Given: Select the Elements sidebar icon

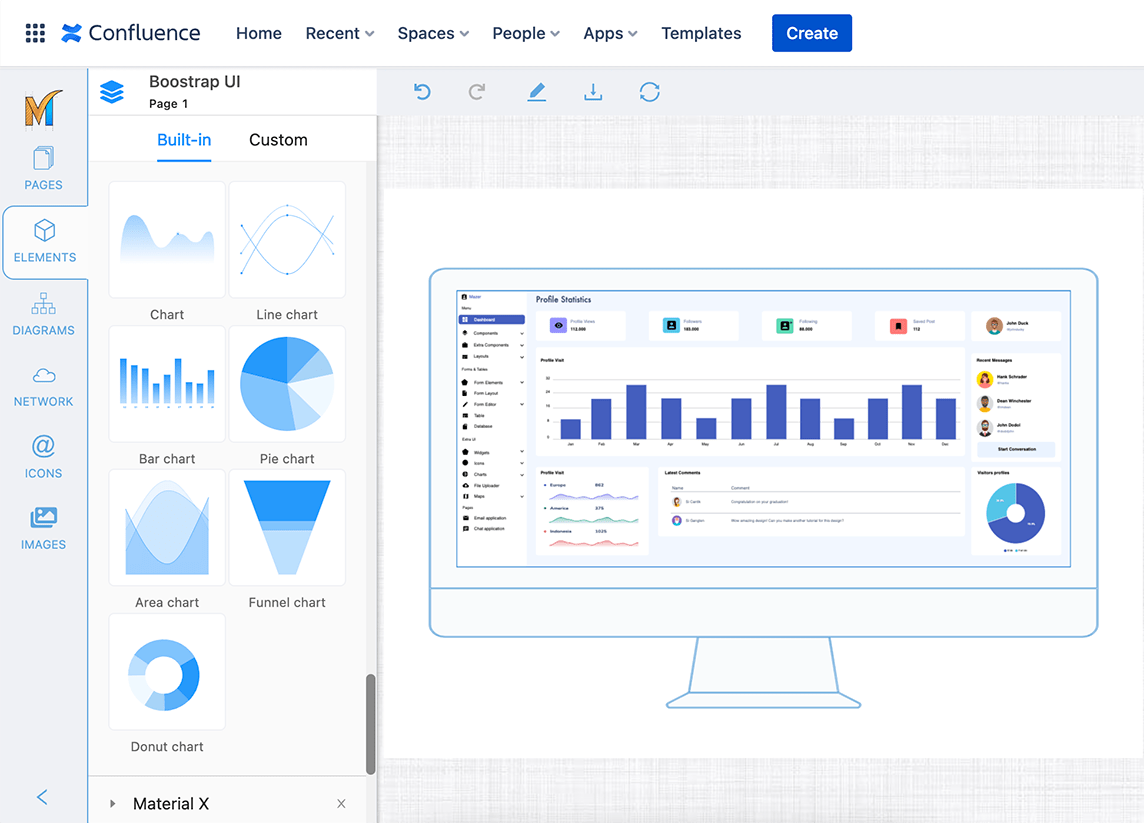Looking at the screenshot, I should pos(44,242).
